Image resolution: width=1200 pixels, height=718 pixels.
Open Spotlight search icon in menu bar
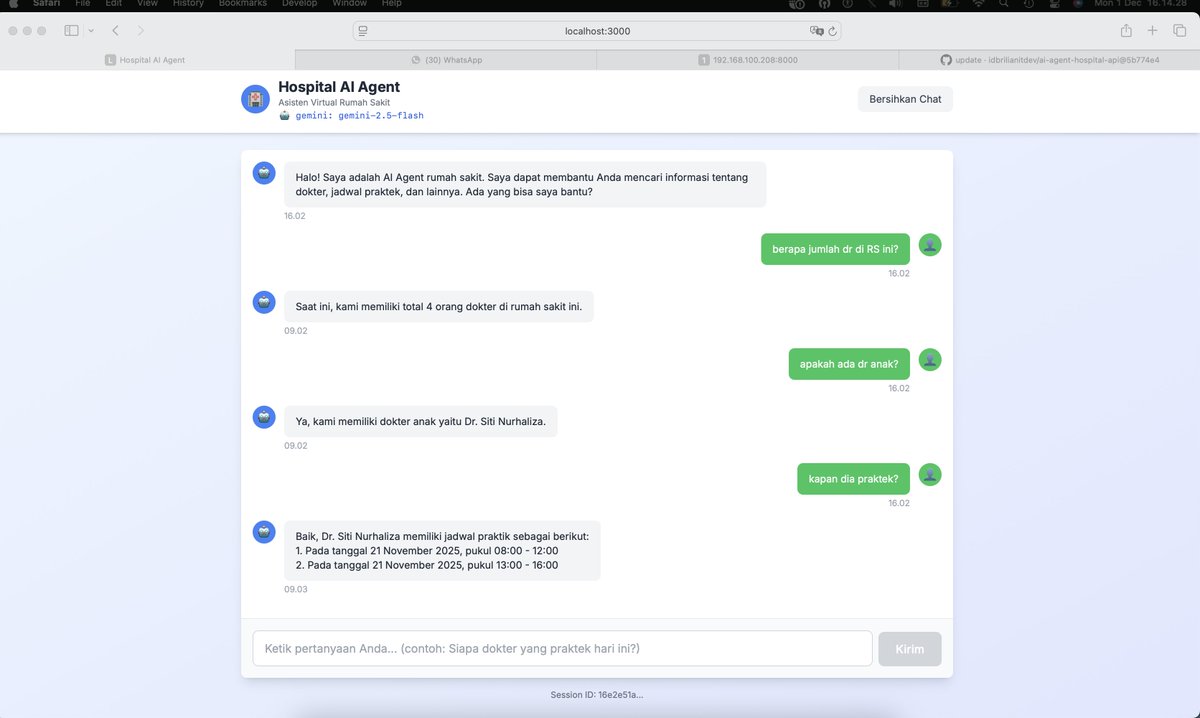click(x=1003, y=4)
